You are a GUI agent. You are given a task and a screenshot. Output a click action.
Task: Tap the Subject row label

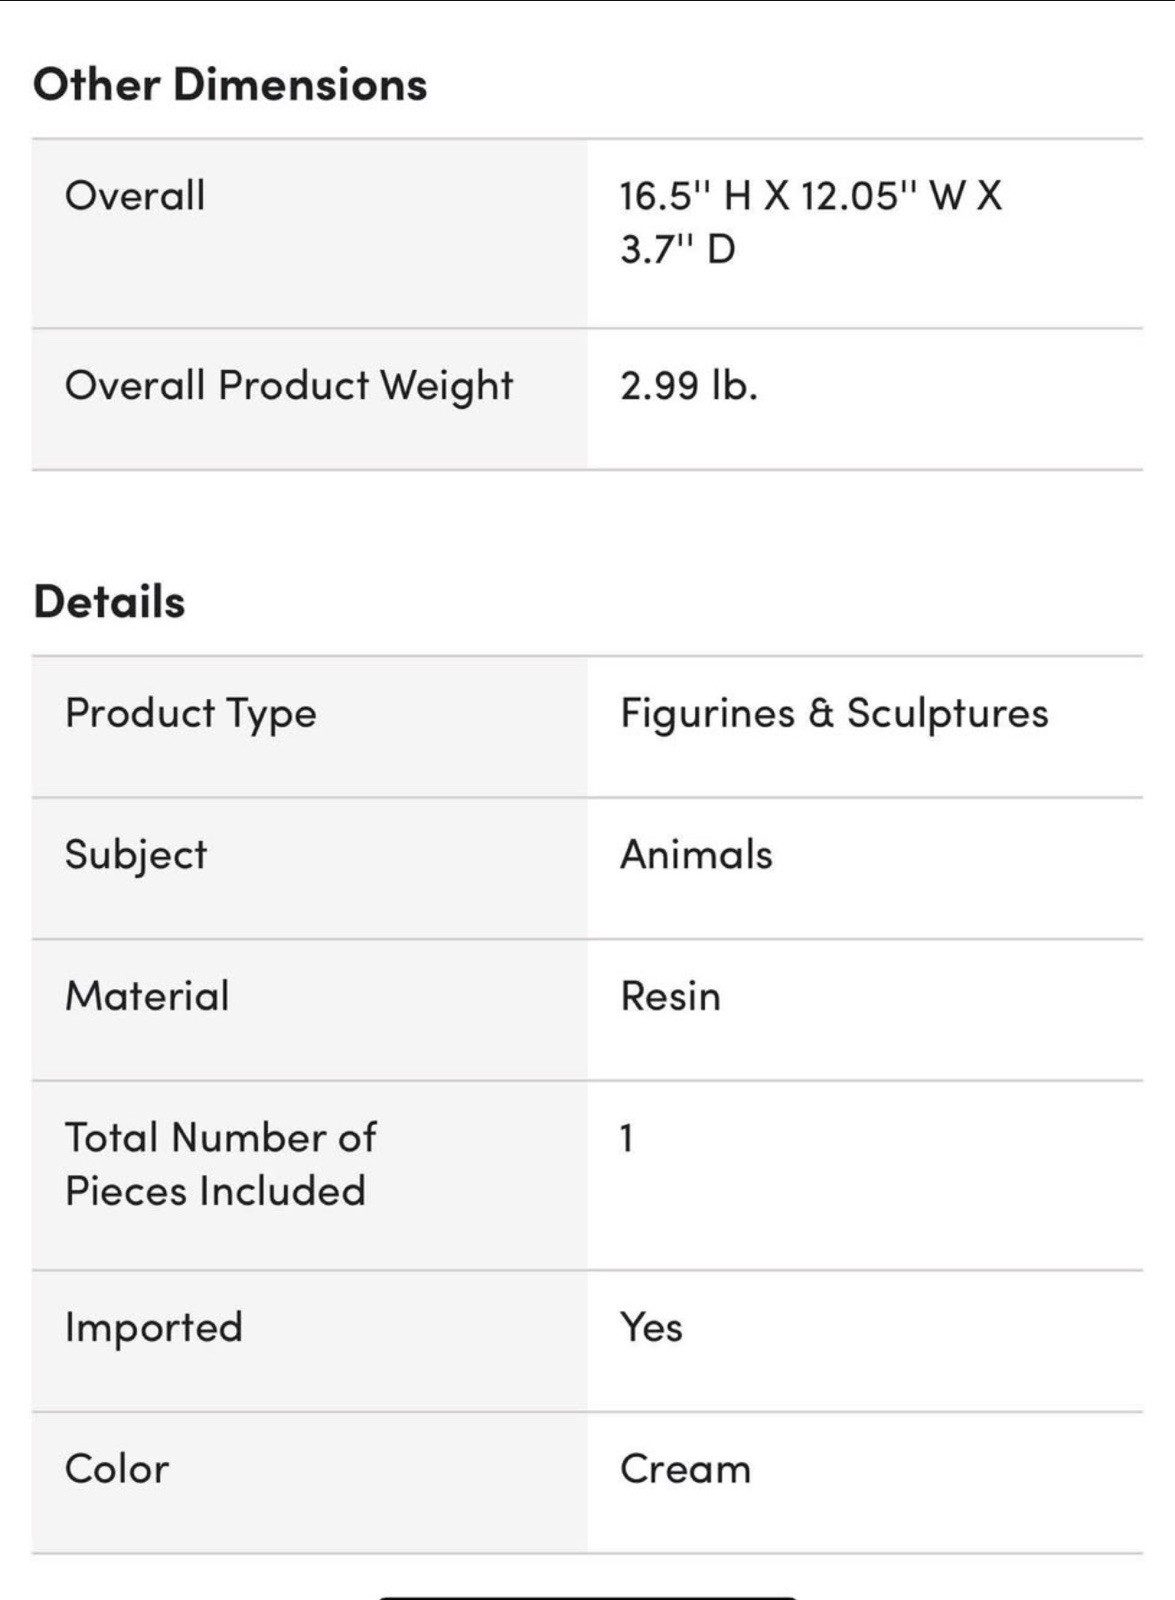(x=136, y=855)
